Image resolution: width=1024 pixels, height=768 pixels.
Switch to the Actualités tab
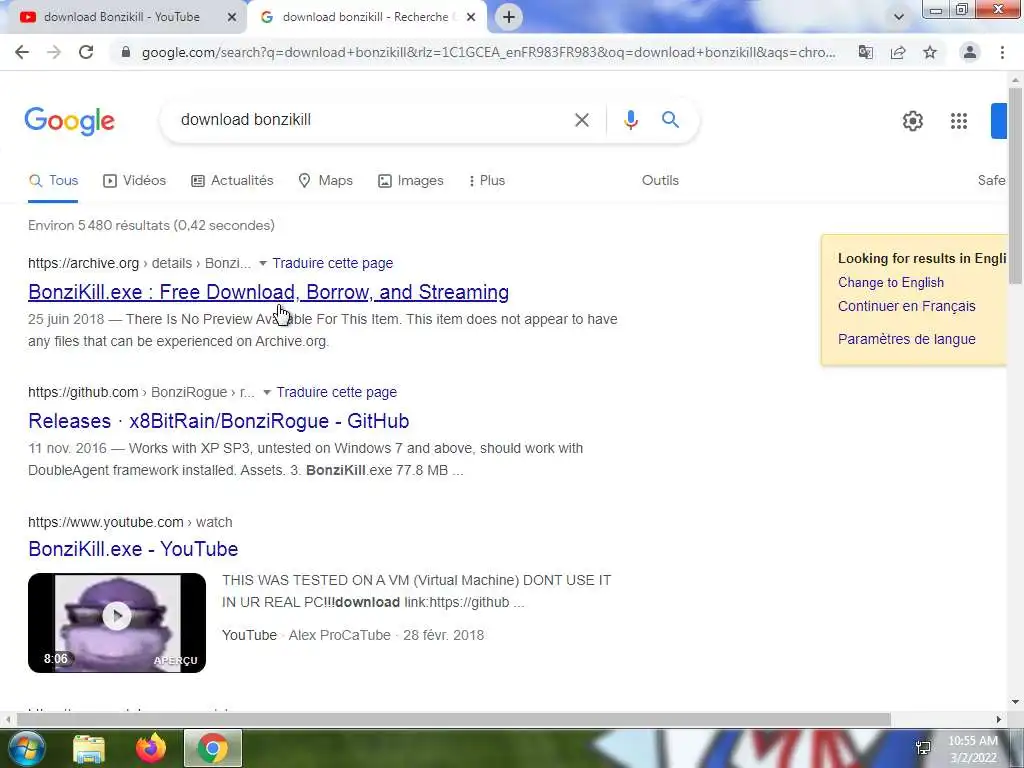coord(232,180)
